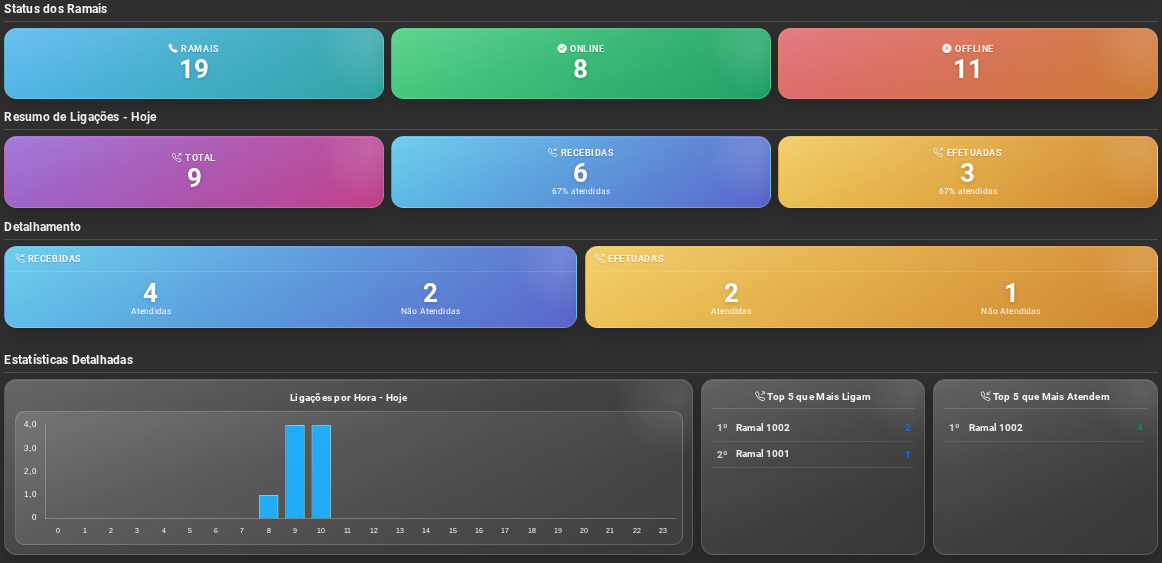
Task: Click the hour 12 x-axis label
Action: (374, 530)
